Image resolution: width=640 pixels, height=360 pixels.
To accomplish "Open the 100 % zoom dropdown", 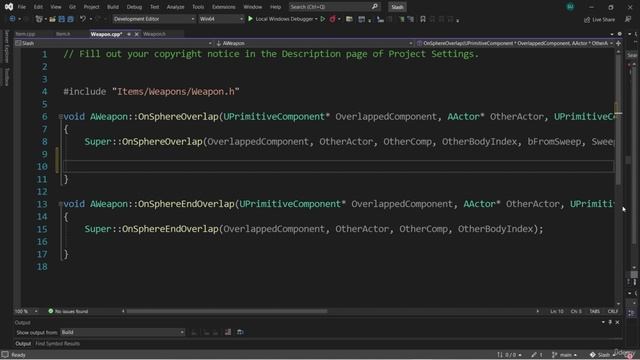I will (27, 311).
